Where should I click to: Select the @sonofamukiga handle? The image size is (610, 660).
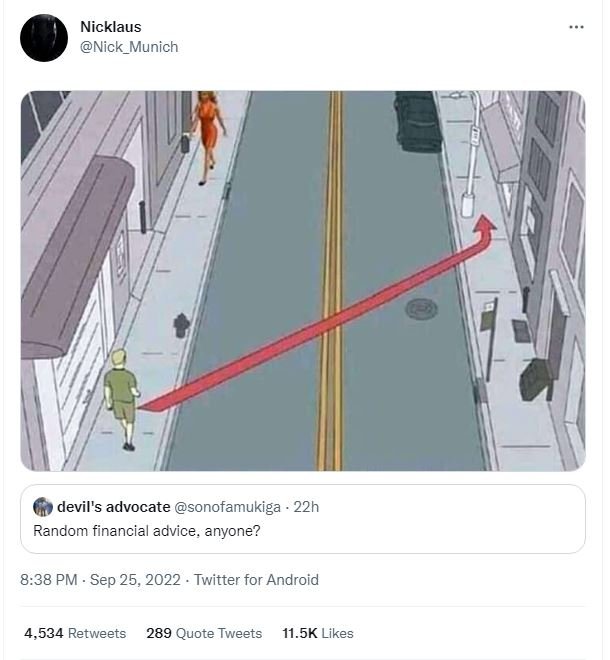228,507
